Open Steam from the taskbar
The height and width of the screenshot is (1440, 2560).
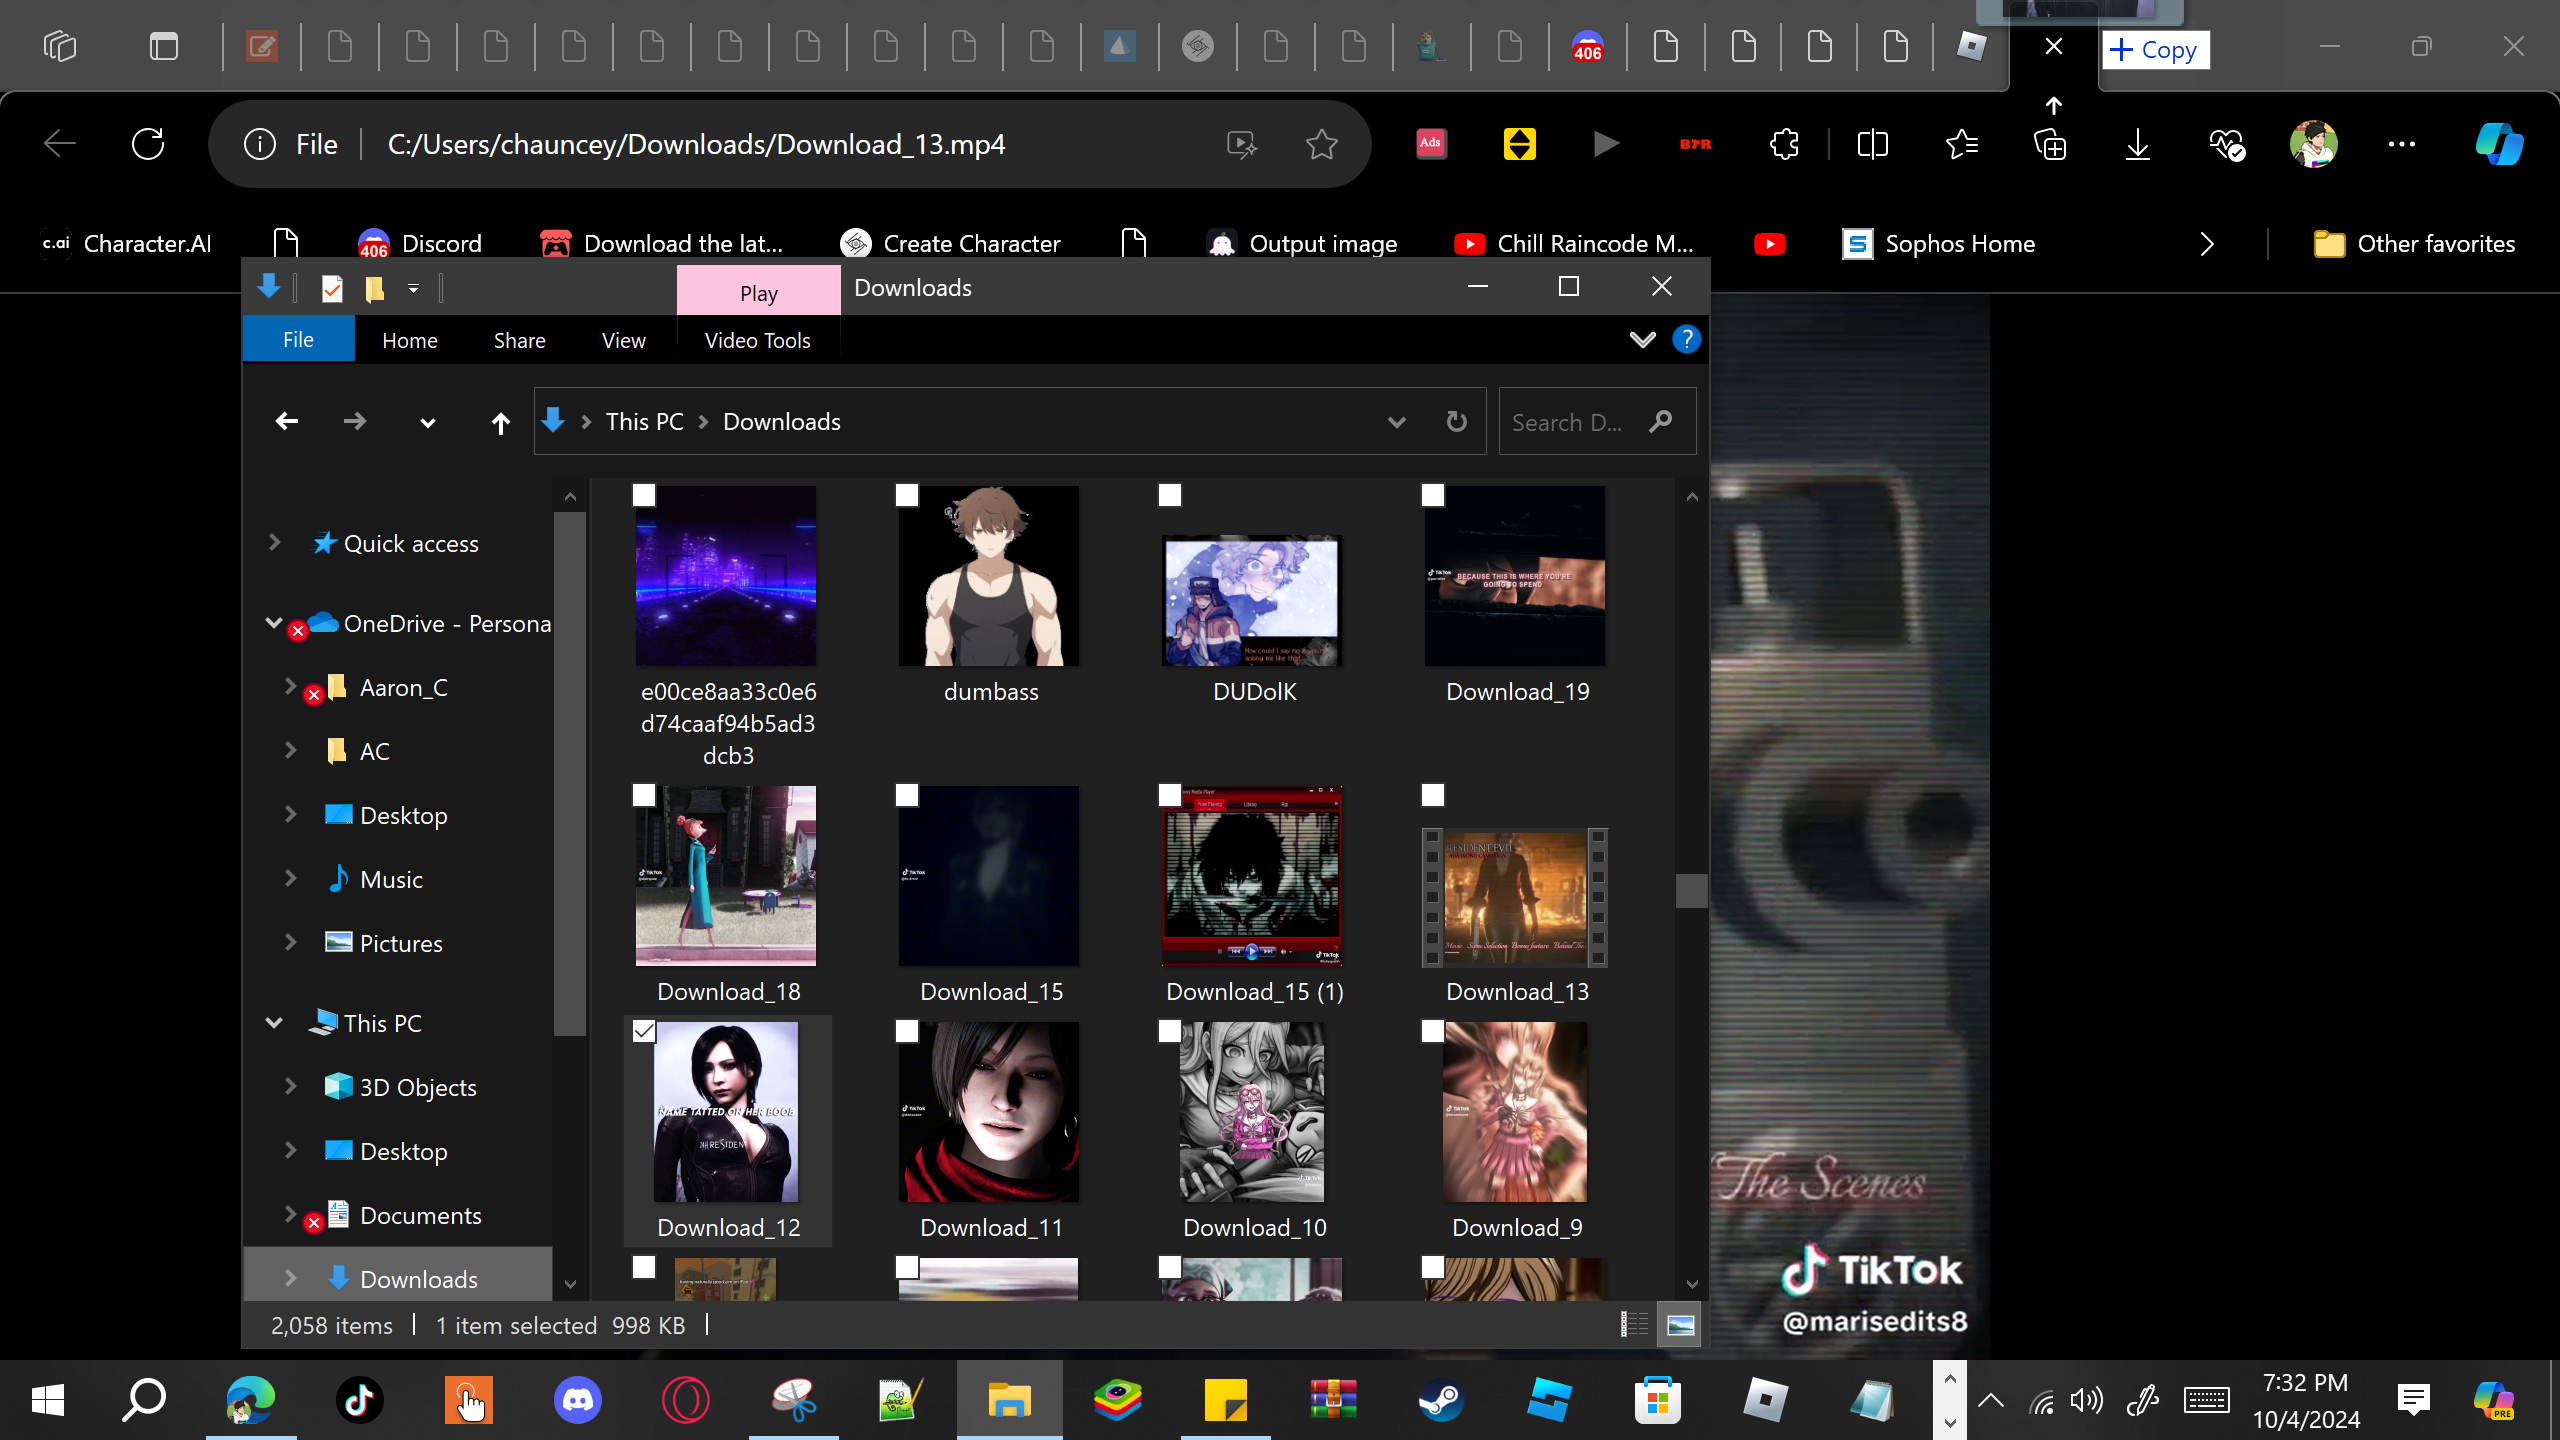1440,1400
